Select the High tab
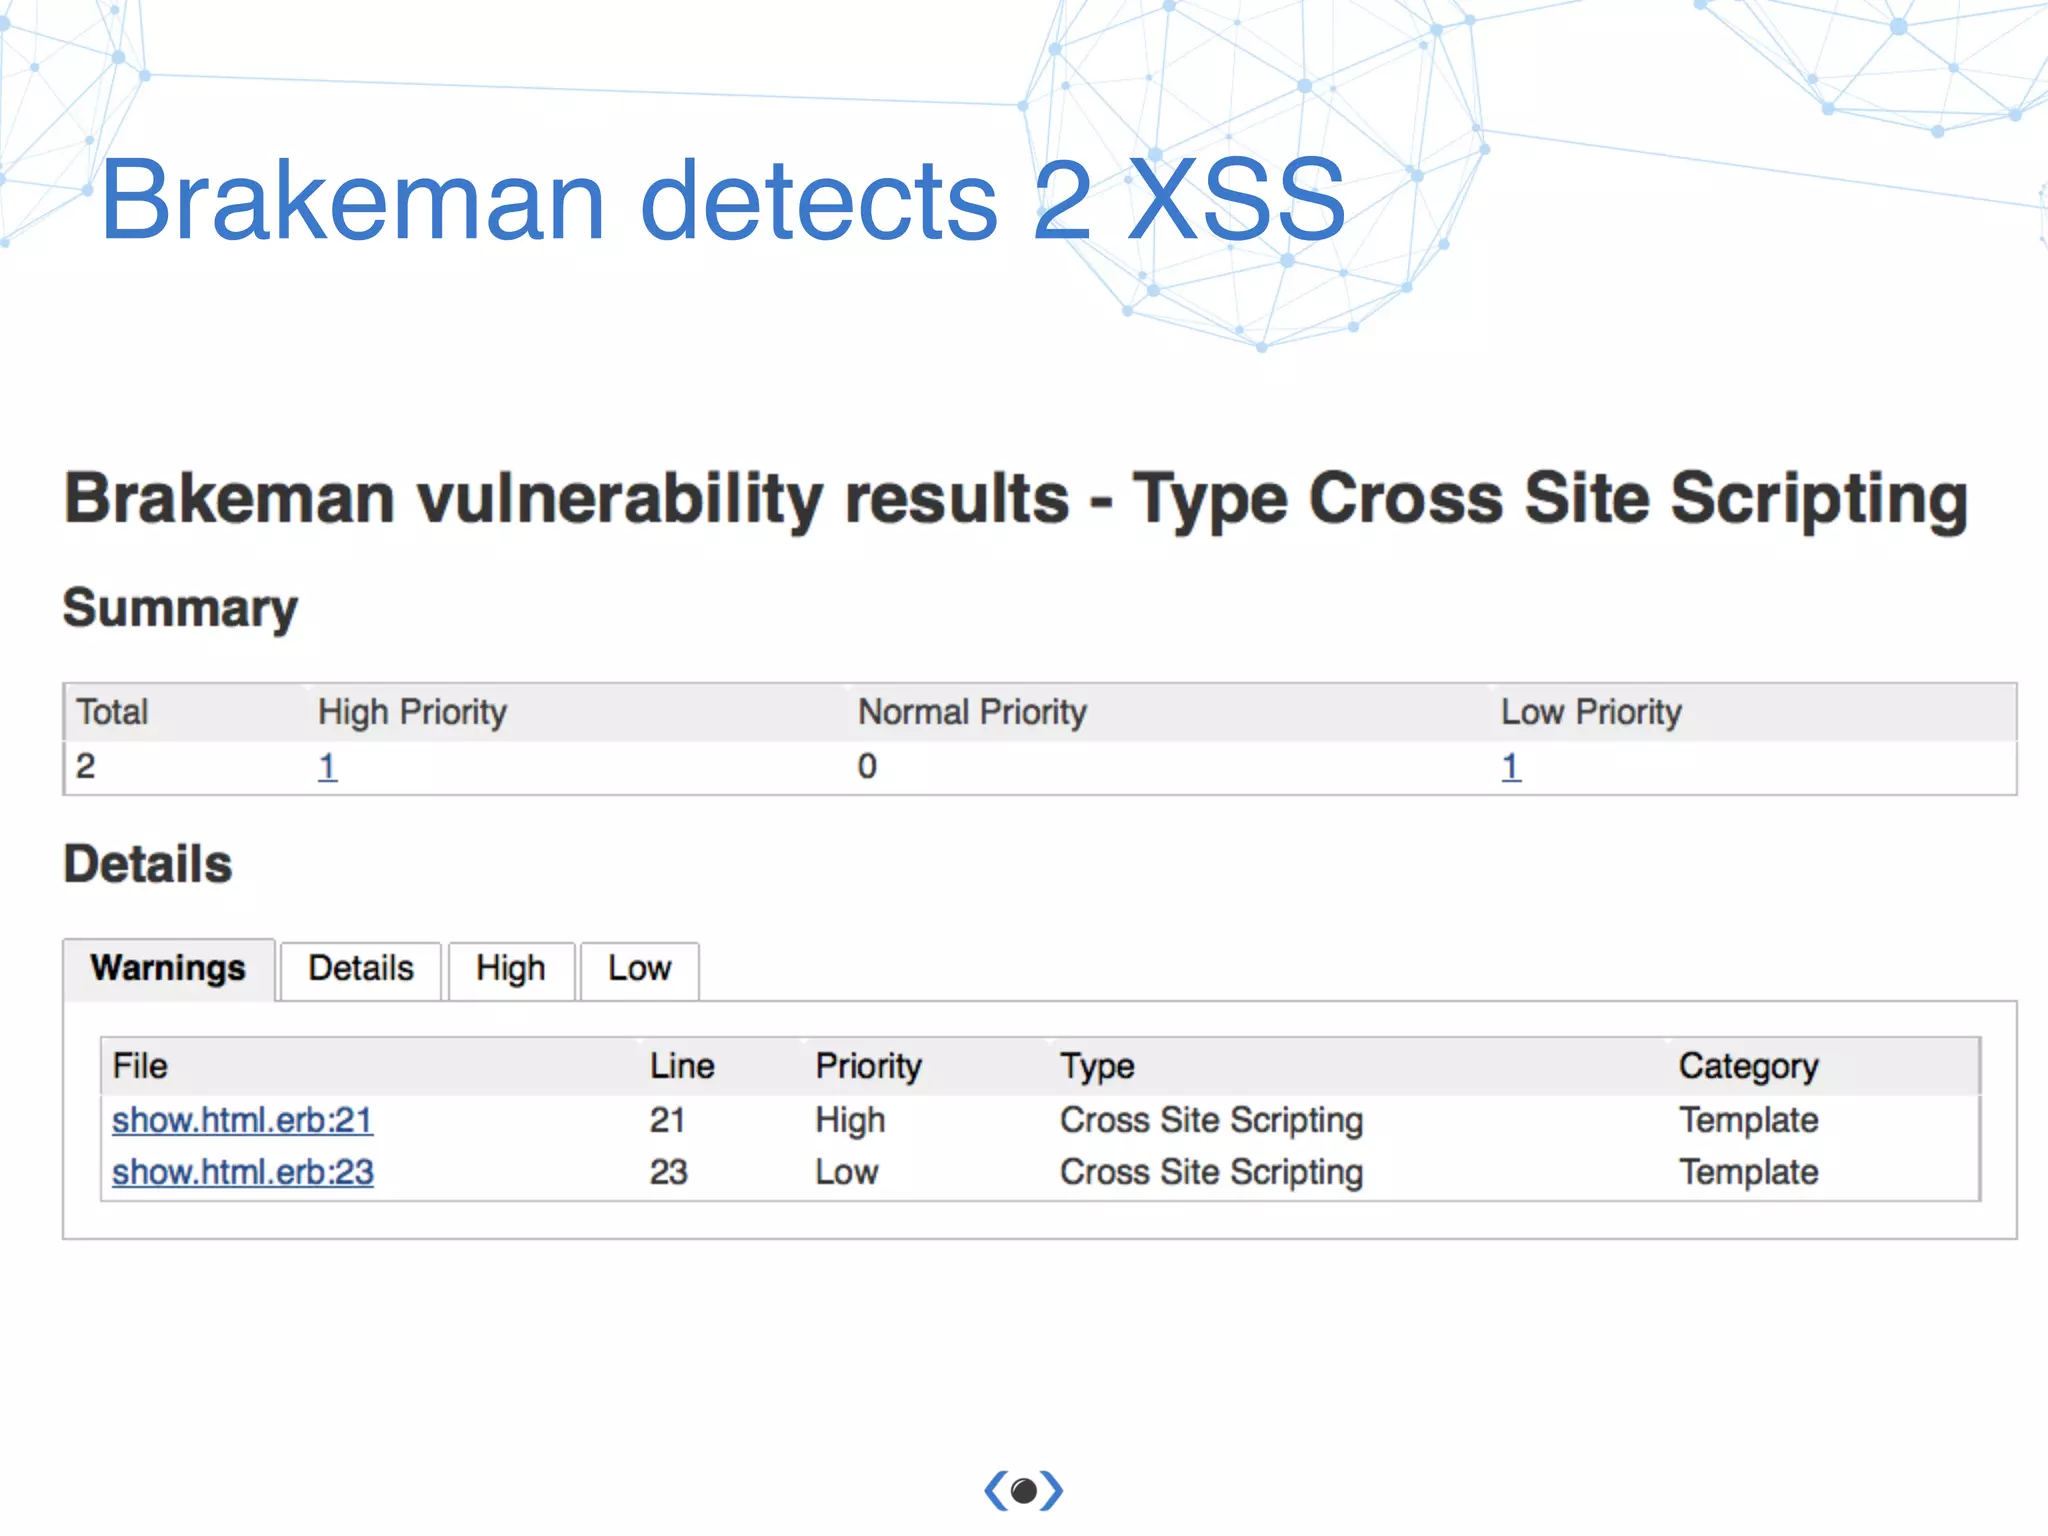 [511, 969]
